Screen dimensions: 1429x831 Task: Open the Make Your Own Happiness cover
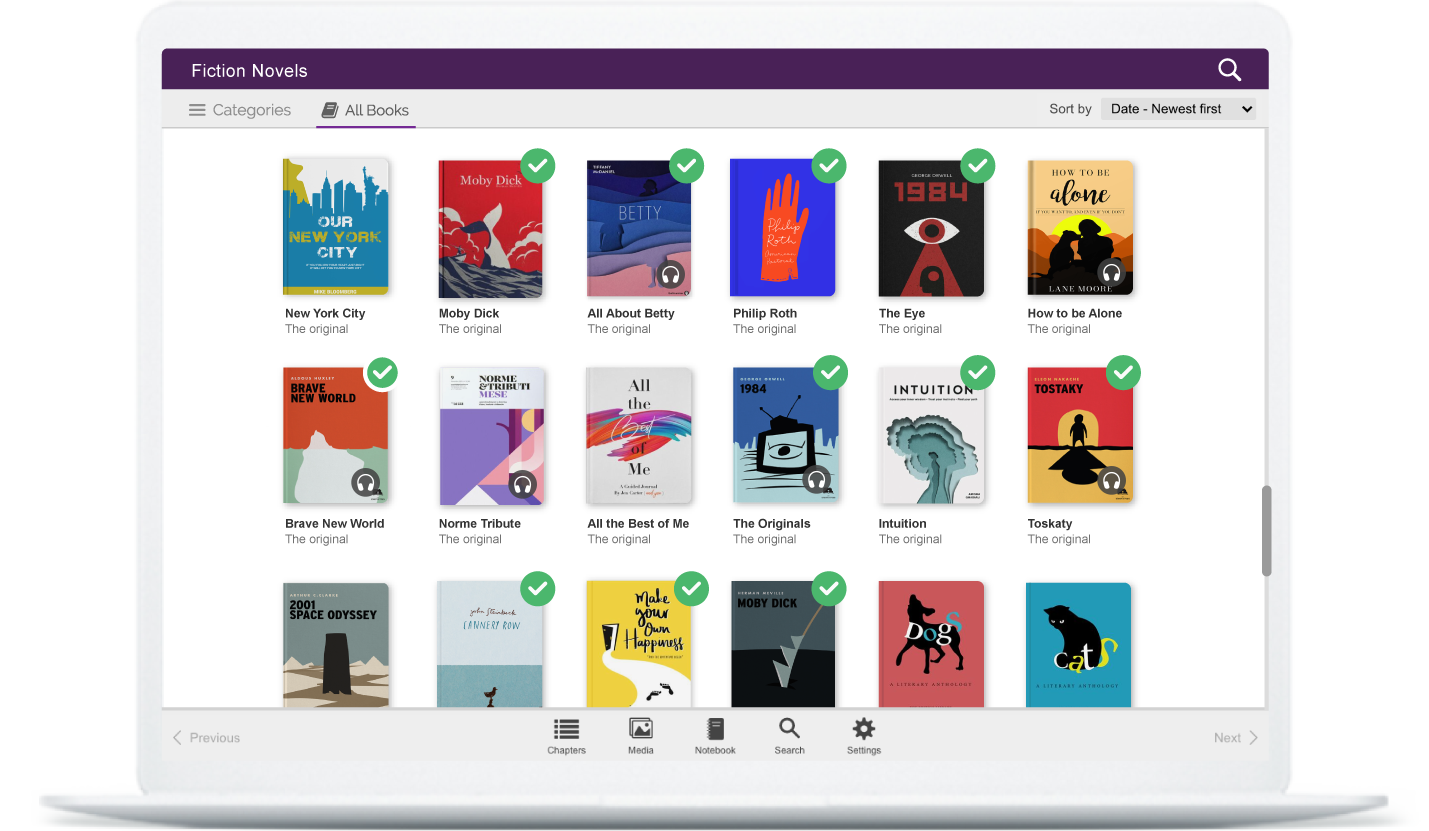coord(639,646)
